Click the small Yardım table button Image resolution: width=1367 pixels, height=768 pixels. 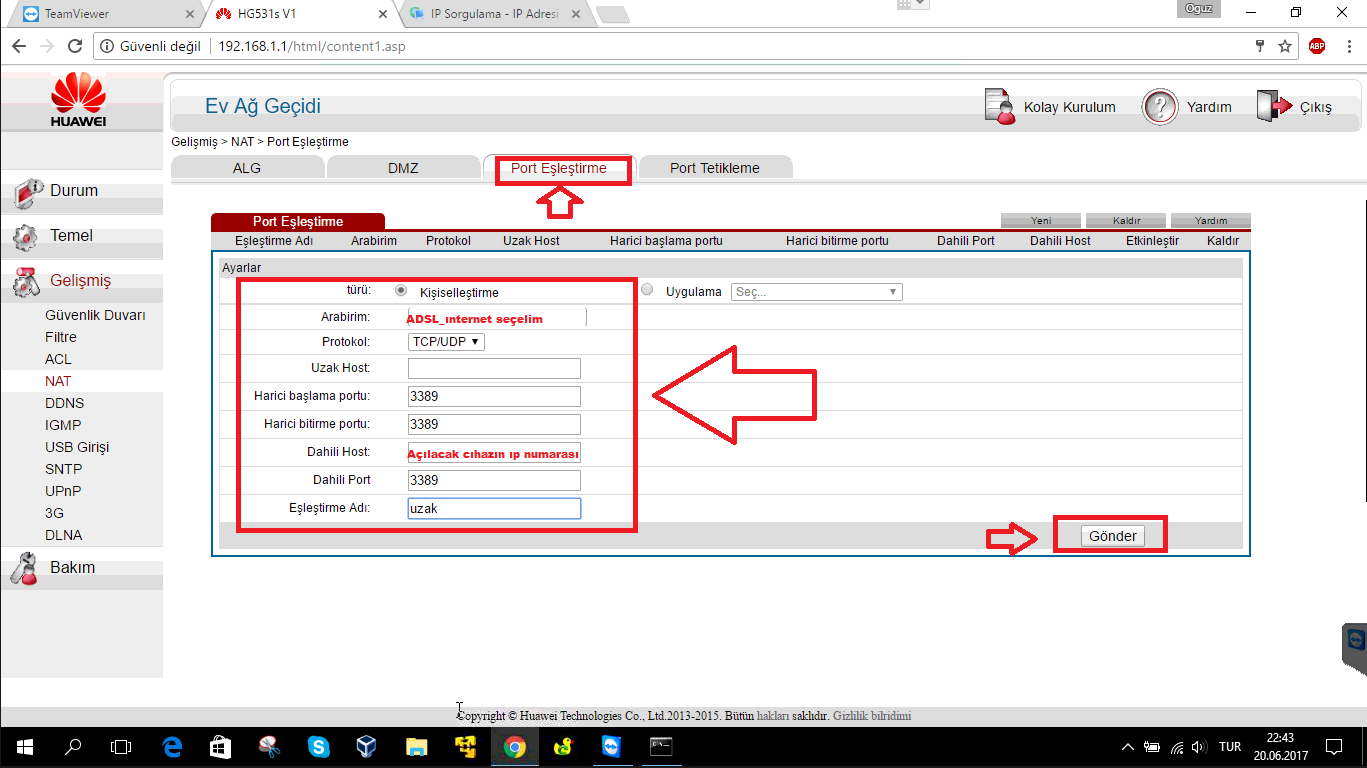1211,220
